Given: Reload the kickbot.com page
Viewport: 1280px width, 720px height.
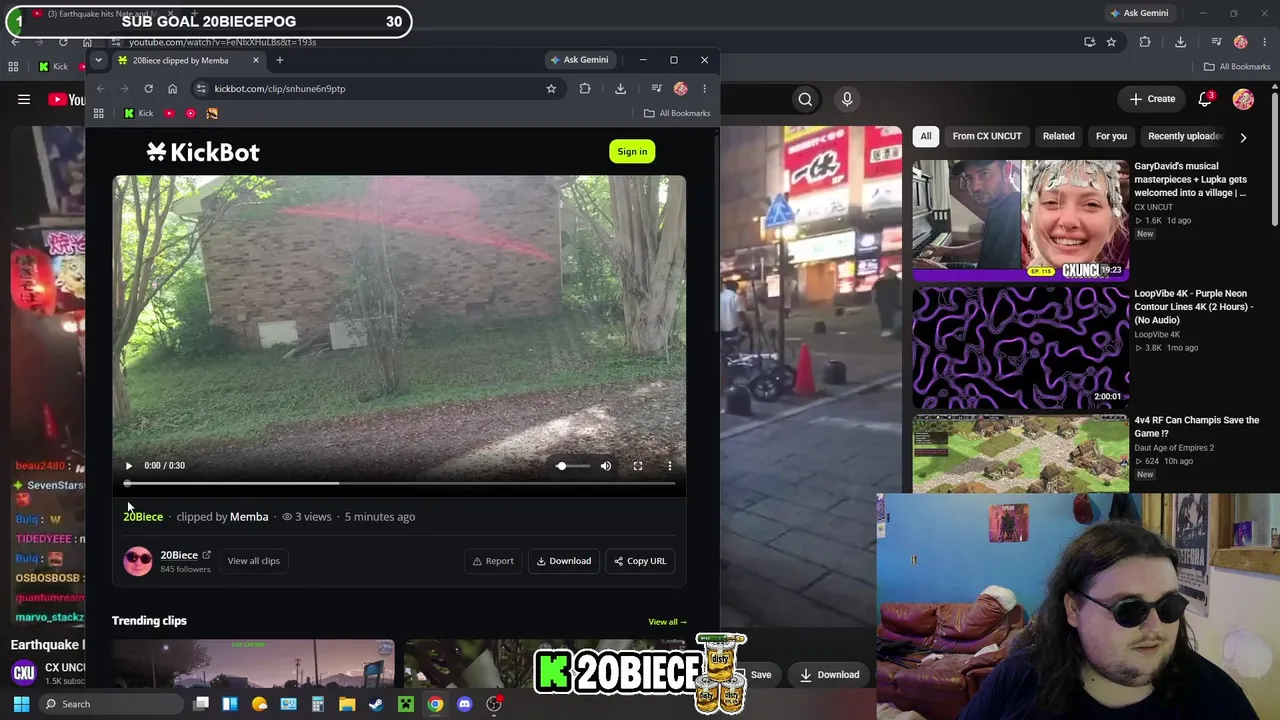Looking at the screenshot, I should [148, 89].
